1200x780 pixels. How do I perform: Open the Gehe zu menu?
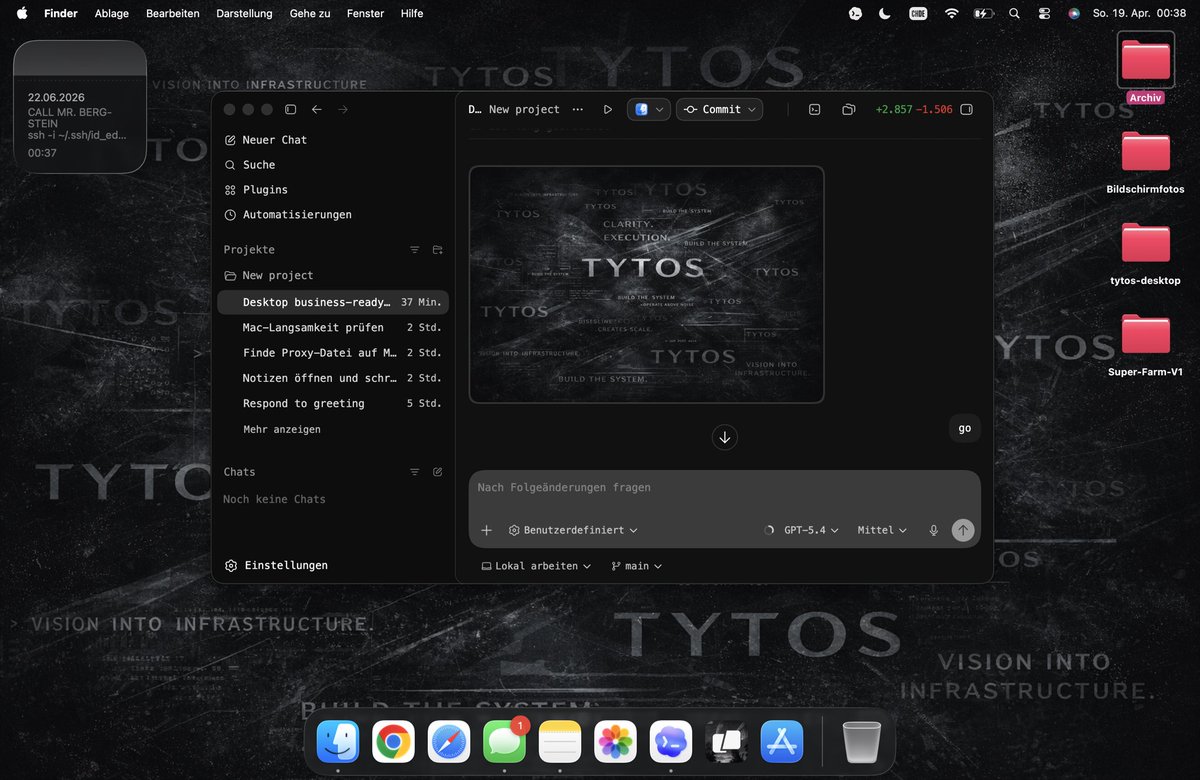point(310,14)
